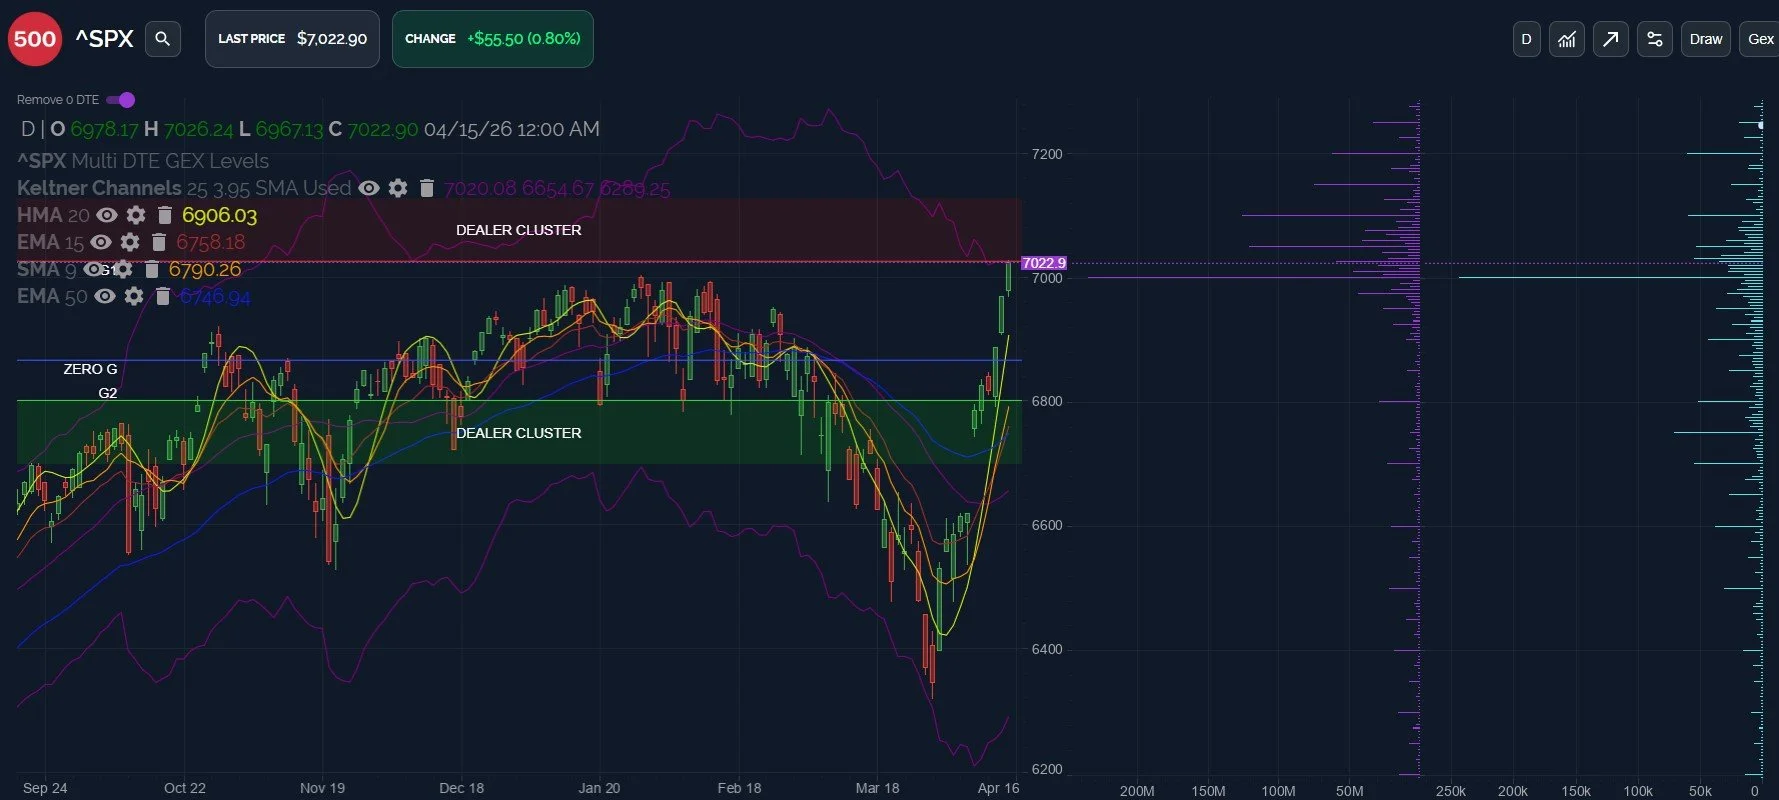Click the Apr 16 date label
1779x800 pixels.
998,788
